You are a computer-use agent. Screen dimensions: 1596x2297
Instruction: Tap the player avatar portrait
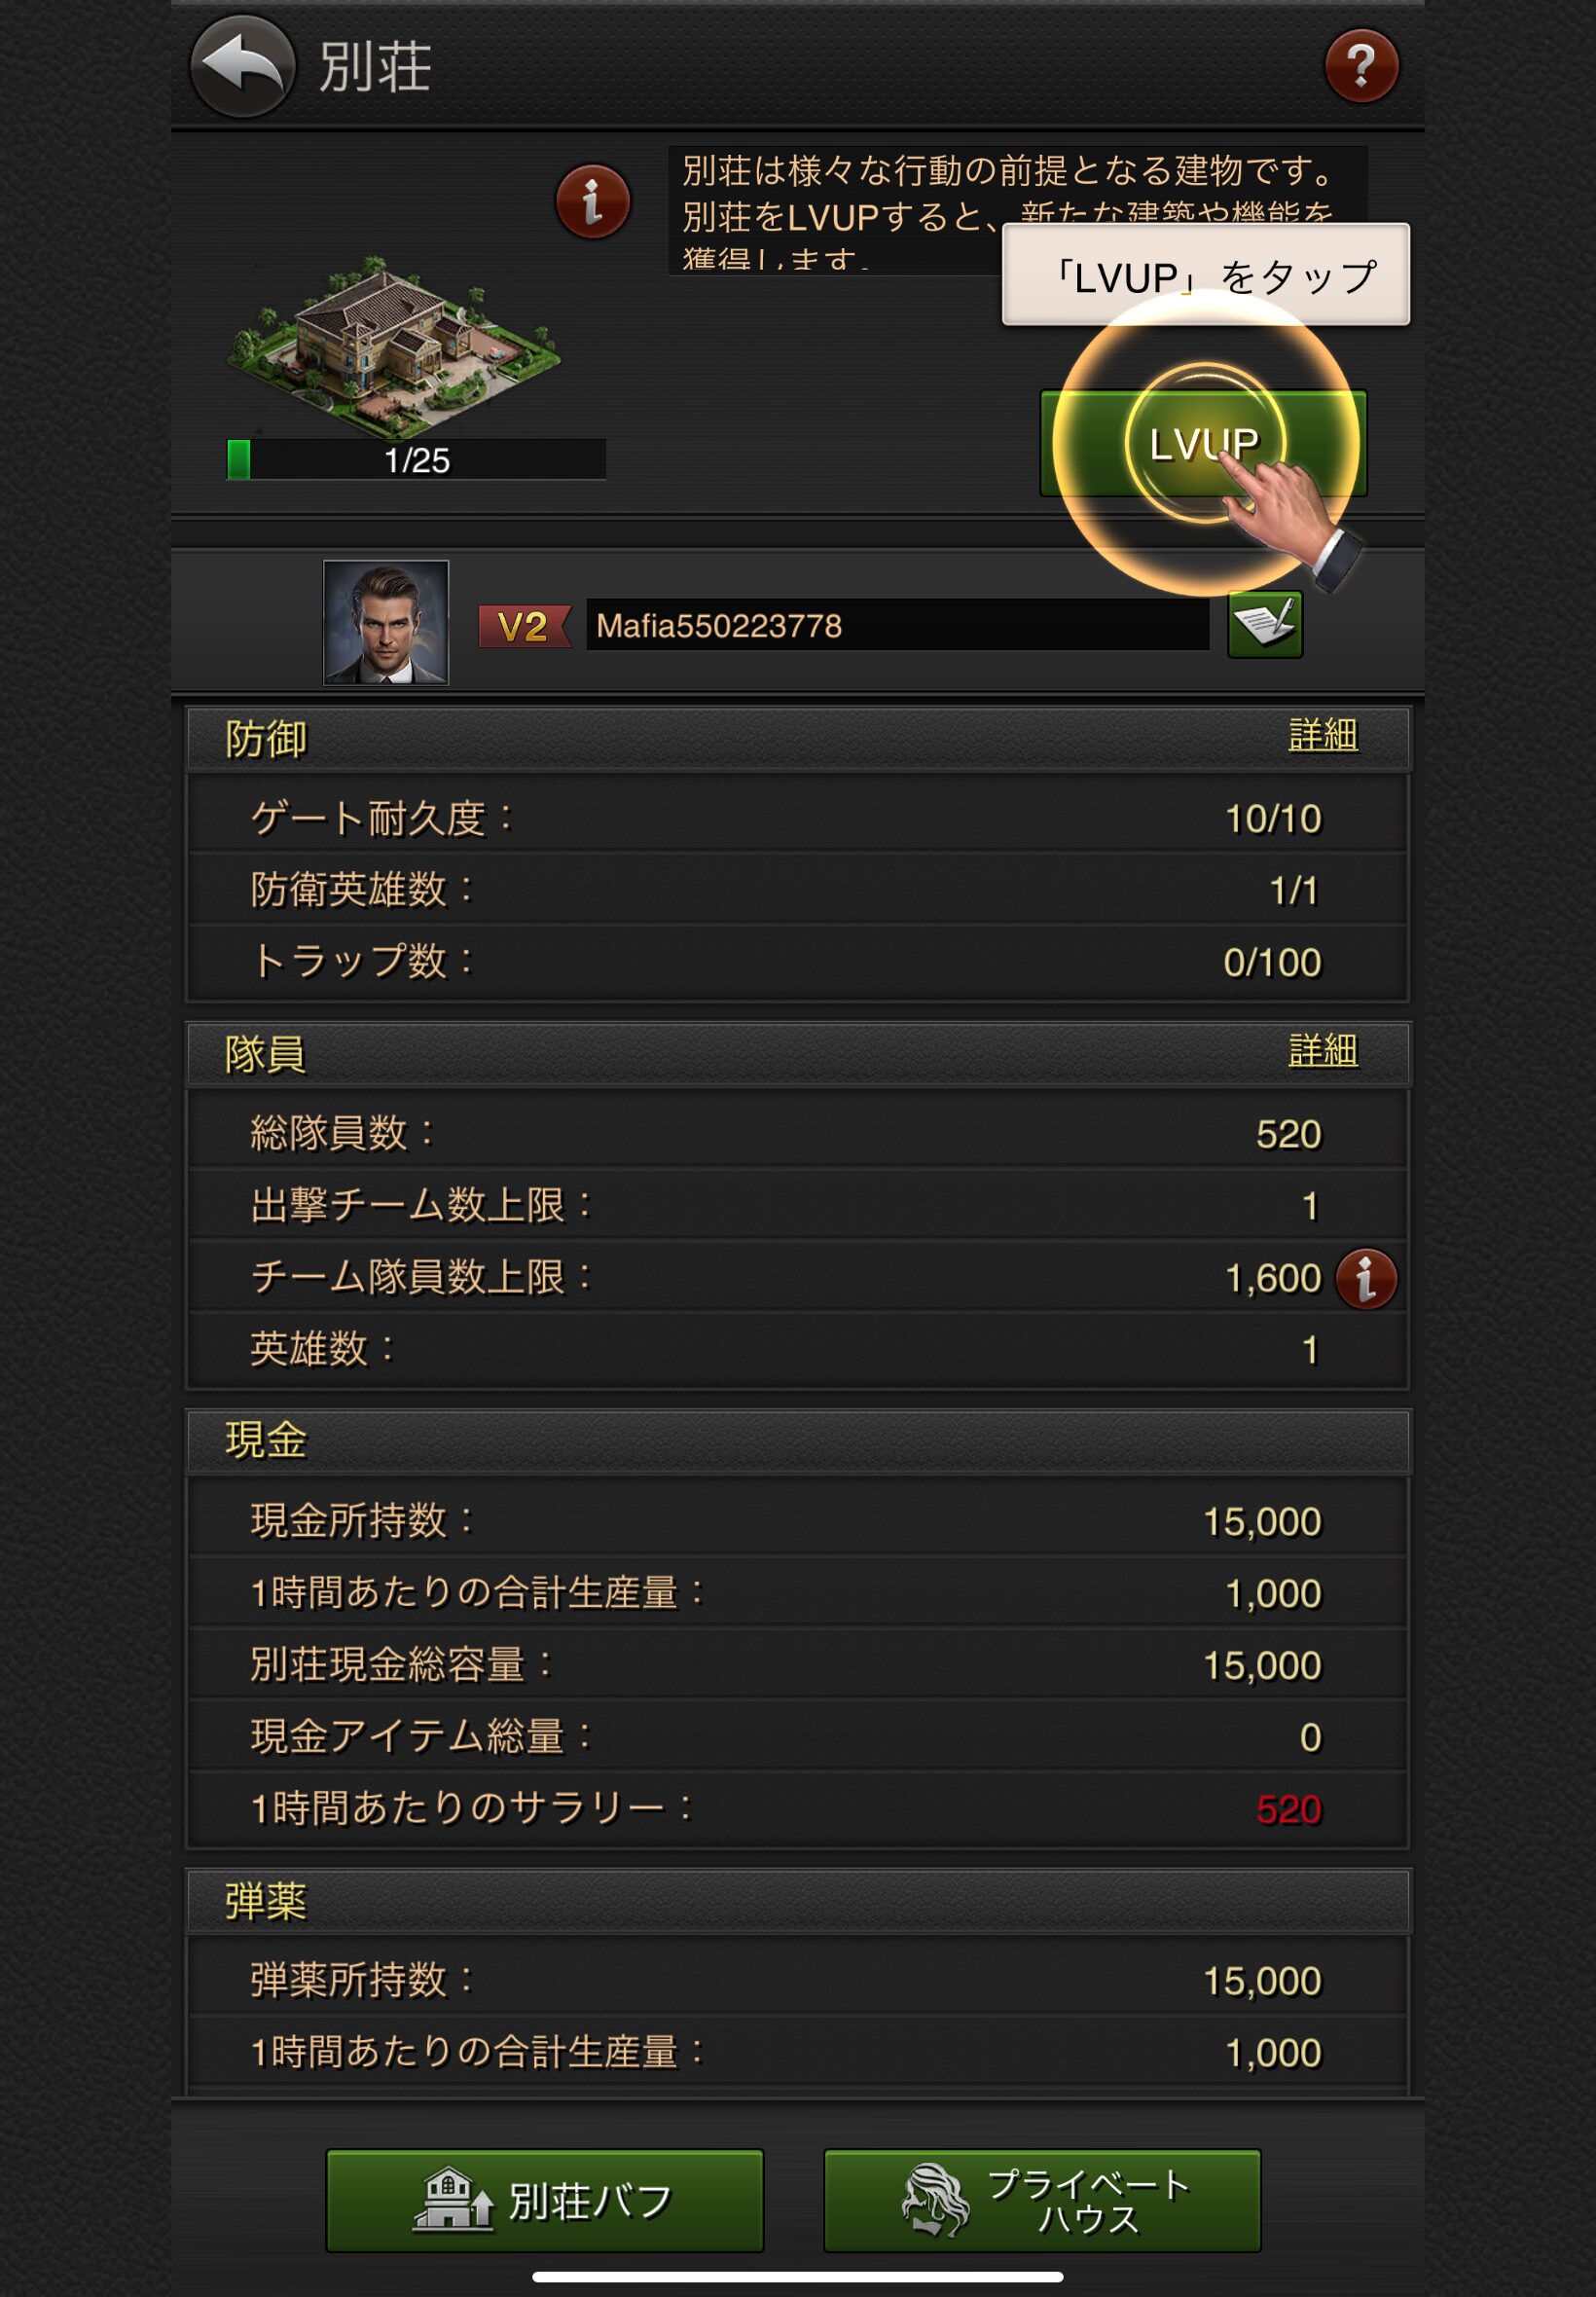386,622
